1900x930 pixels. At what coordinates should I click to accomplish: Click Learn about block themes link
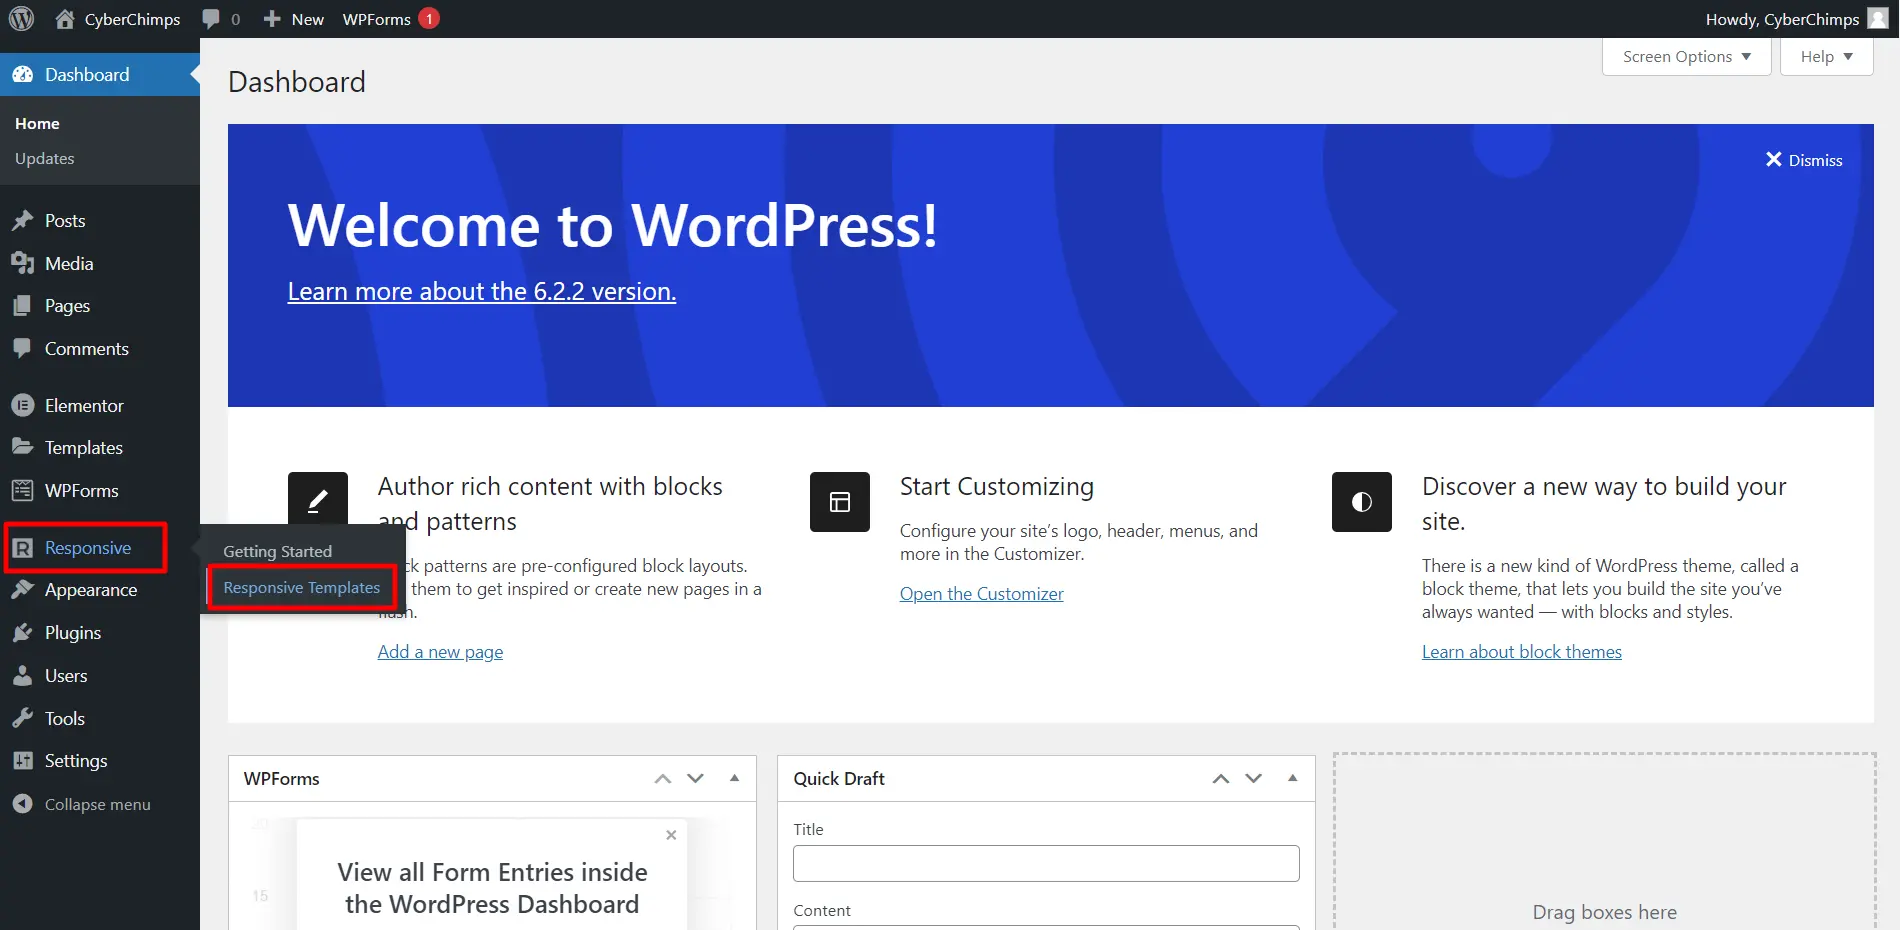pyautogui.click(x=1522, y=652)
